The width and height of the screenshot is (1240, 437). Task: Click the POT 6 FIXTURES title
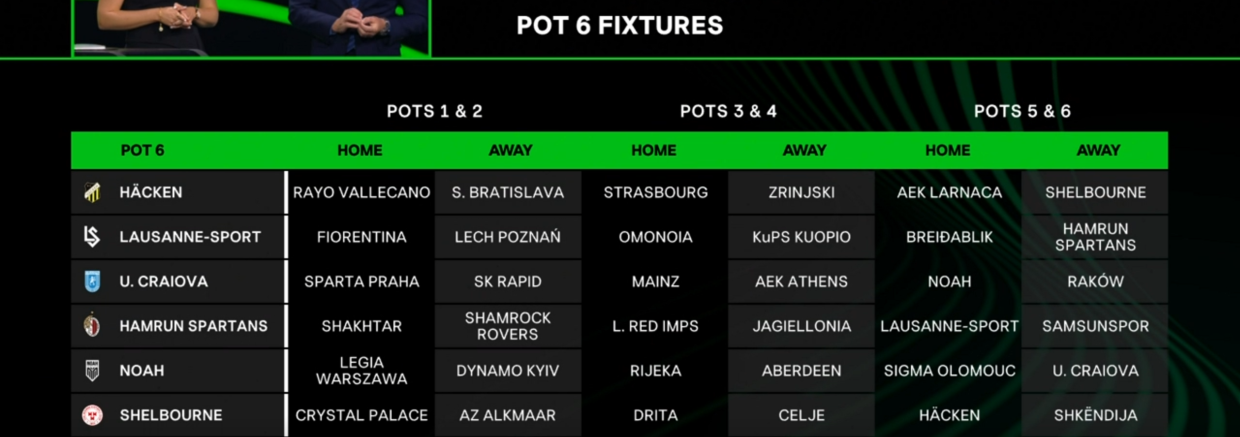[619, 26]
